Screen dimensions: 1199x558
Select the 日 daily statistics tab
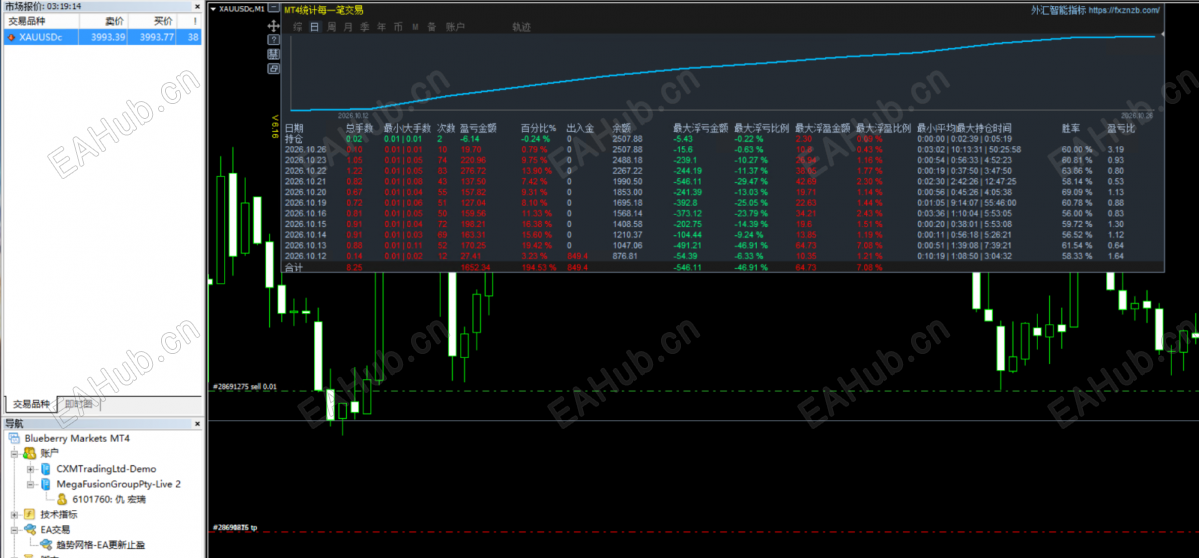pos(314,27)
